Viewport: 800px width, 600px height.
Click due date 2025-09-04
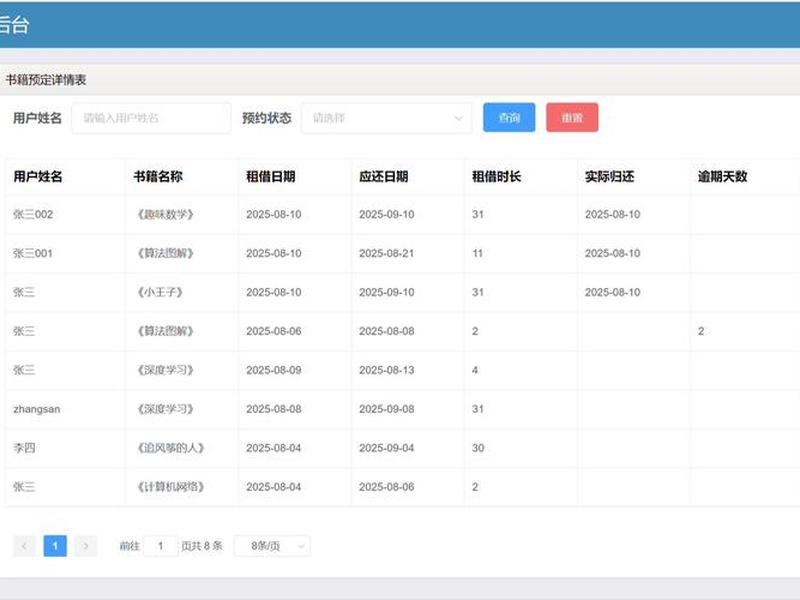tap(387, 448)
